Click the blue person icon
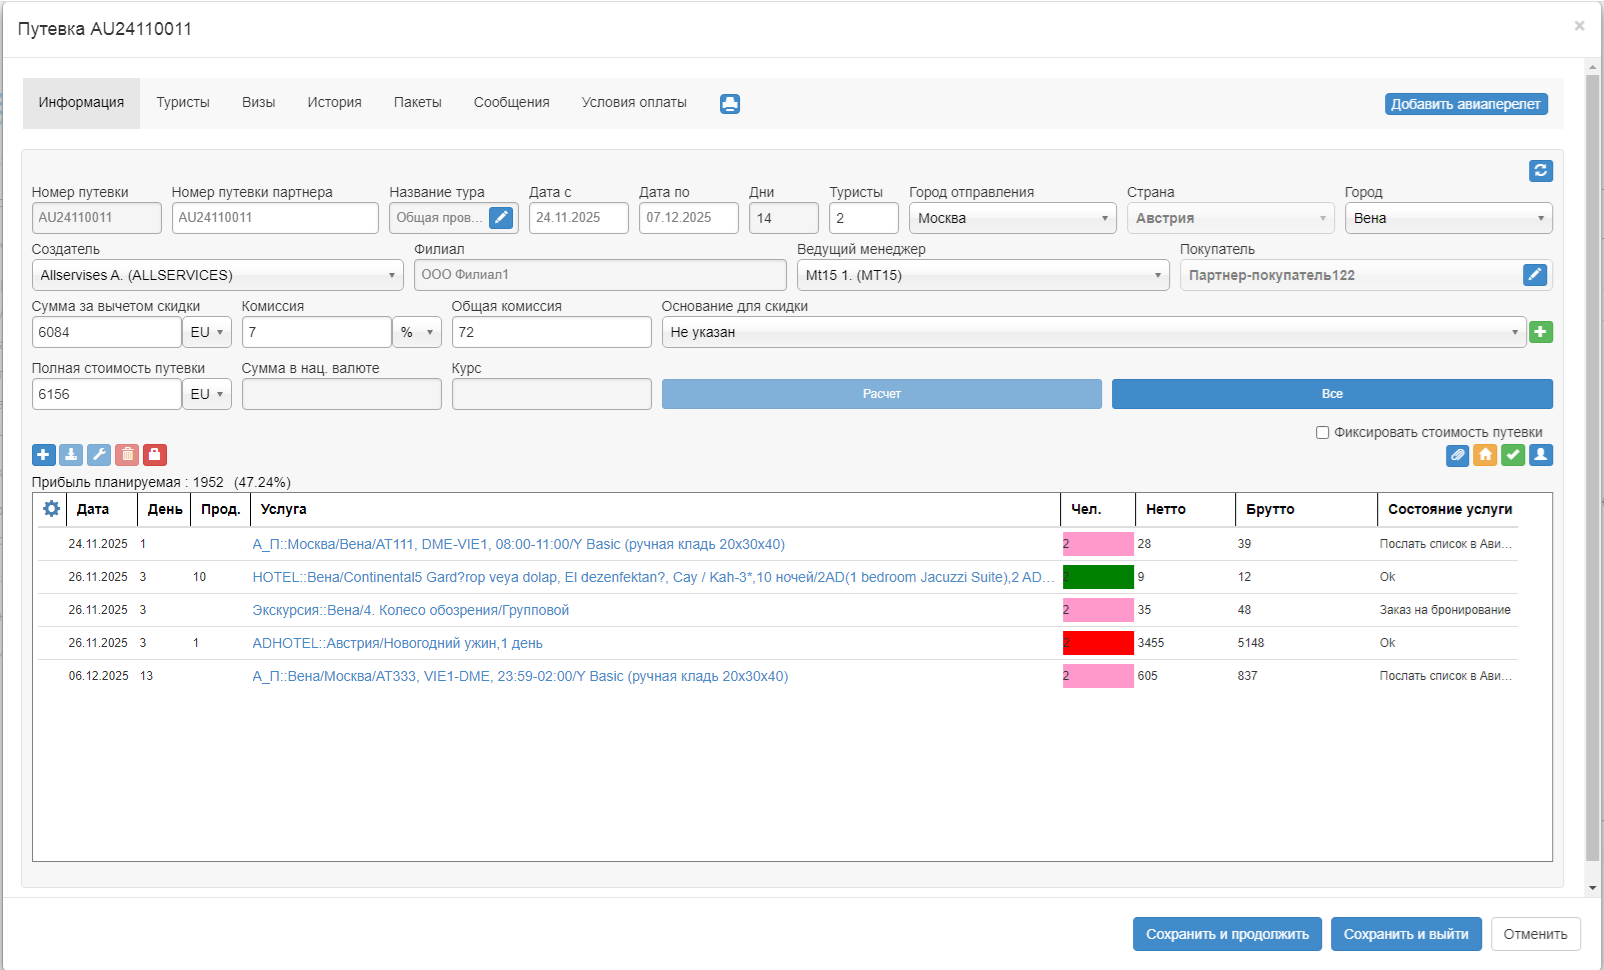Image resolution: width=1604 pixels, height=970 pixels. [1541, 455]
